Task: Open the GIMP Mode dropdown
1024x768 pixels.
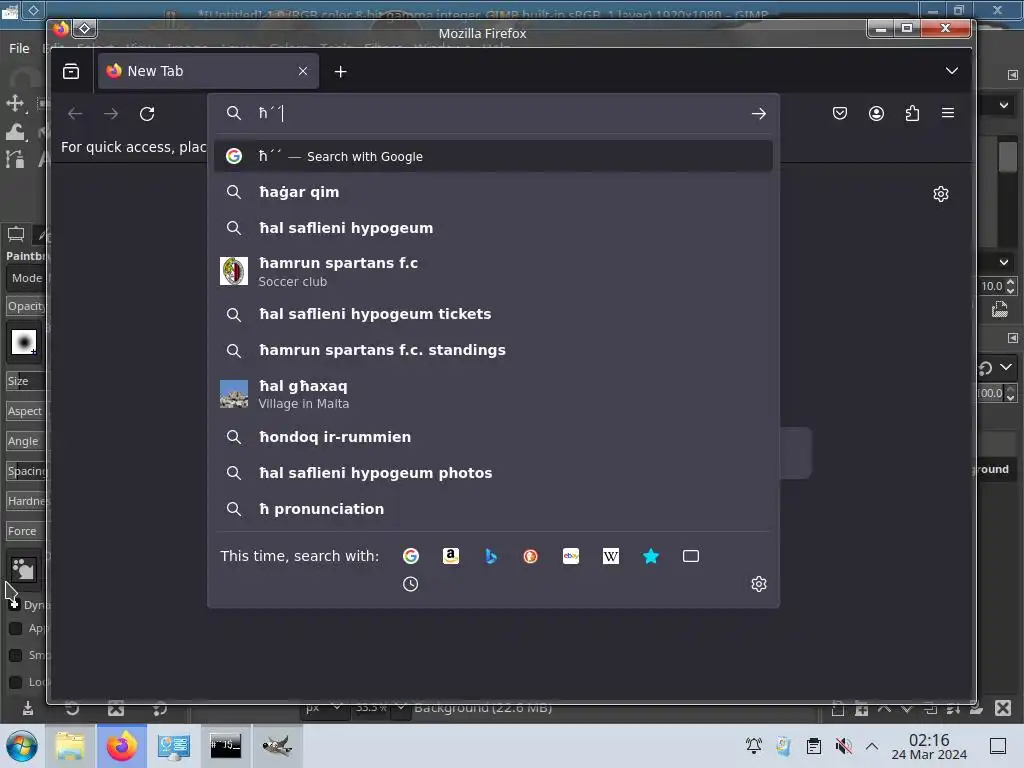Action: (27, 278)
